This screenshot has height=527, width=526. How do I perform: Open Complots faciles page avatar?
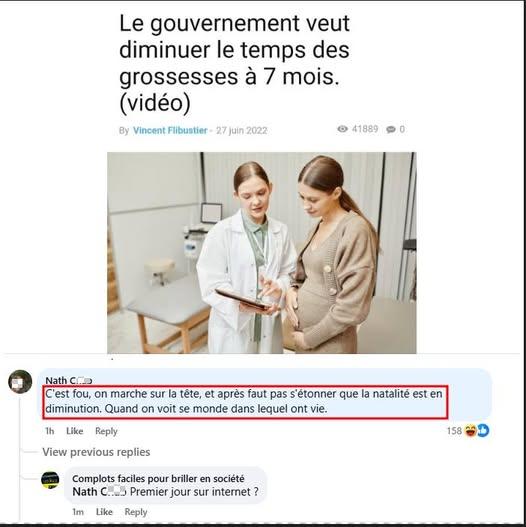point(50,480)
